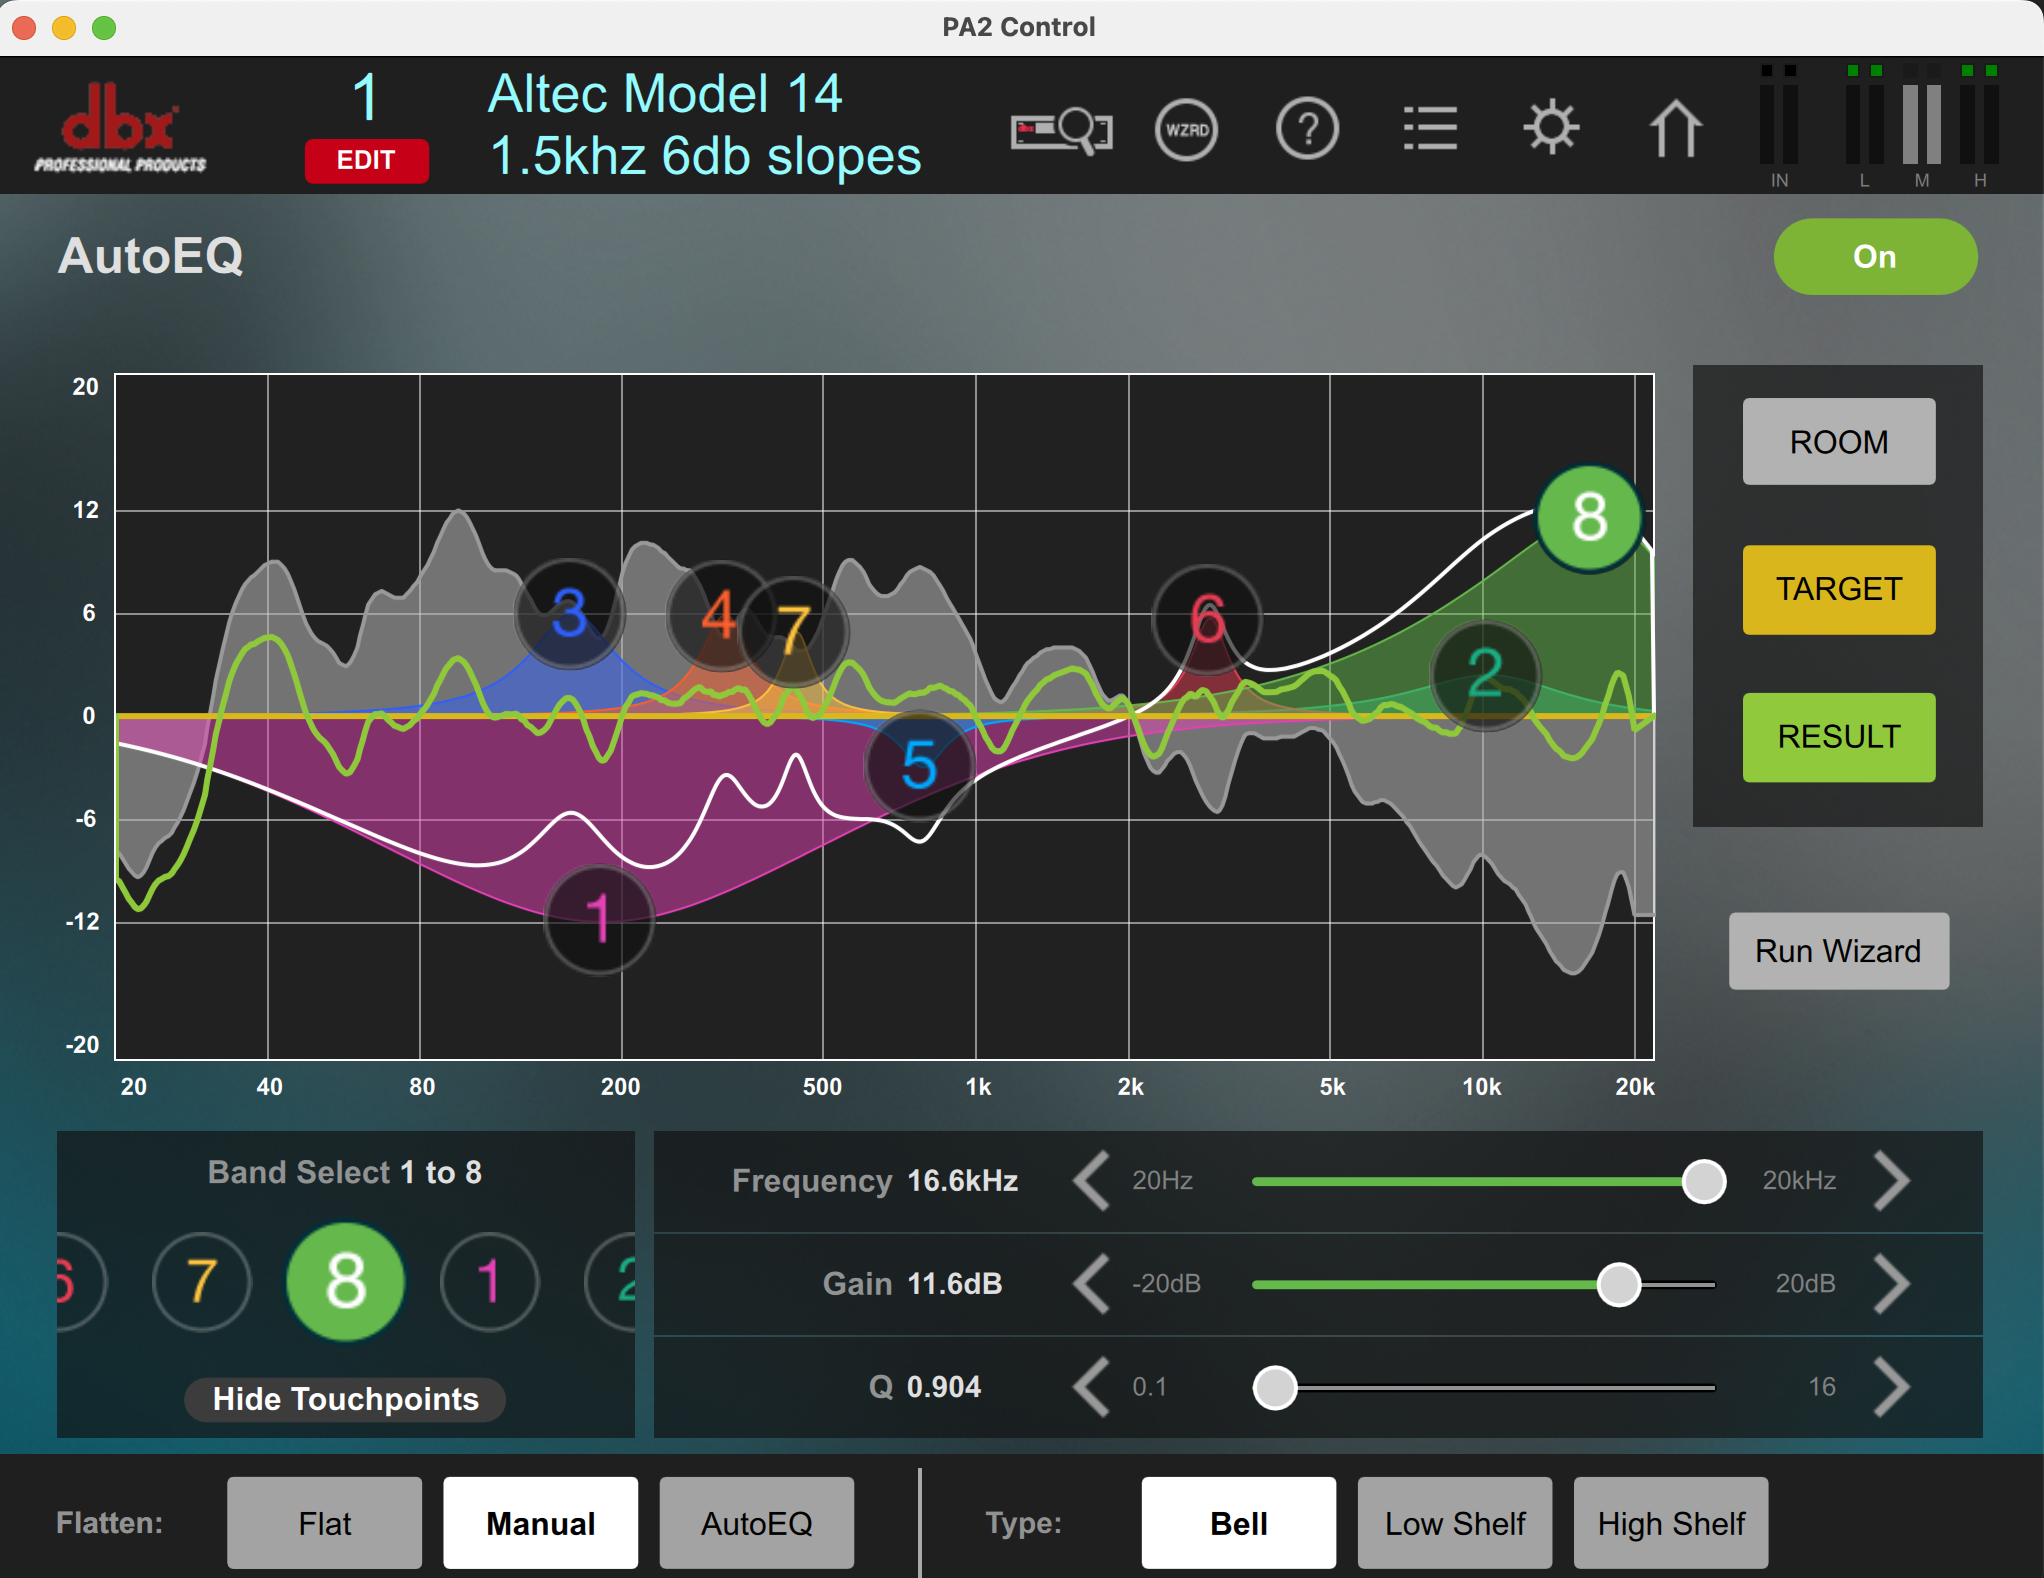Decrease Gain with left chevron
This screenshot has width=2044, height=1578.
[x=1092, y=1284]
